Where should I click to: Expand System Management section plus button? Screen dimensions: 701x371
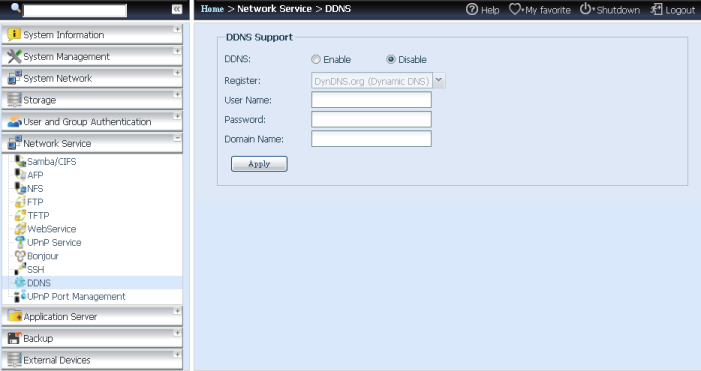click(177, 51)
